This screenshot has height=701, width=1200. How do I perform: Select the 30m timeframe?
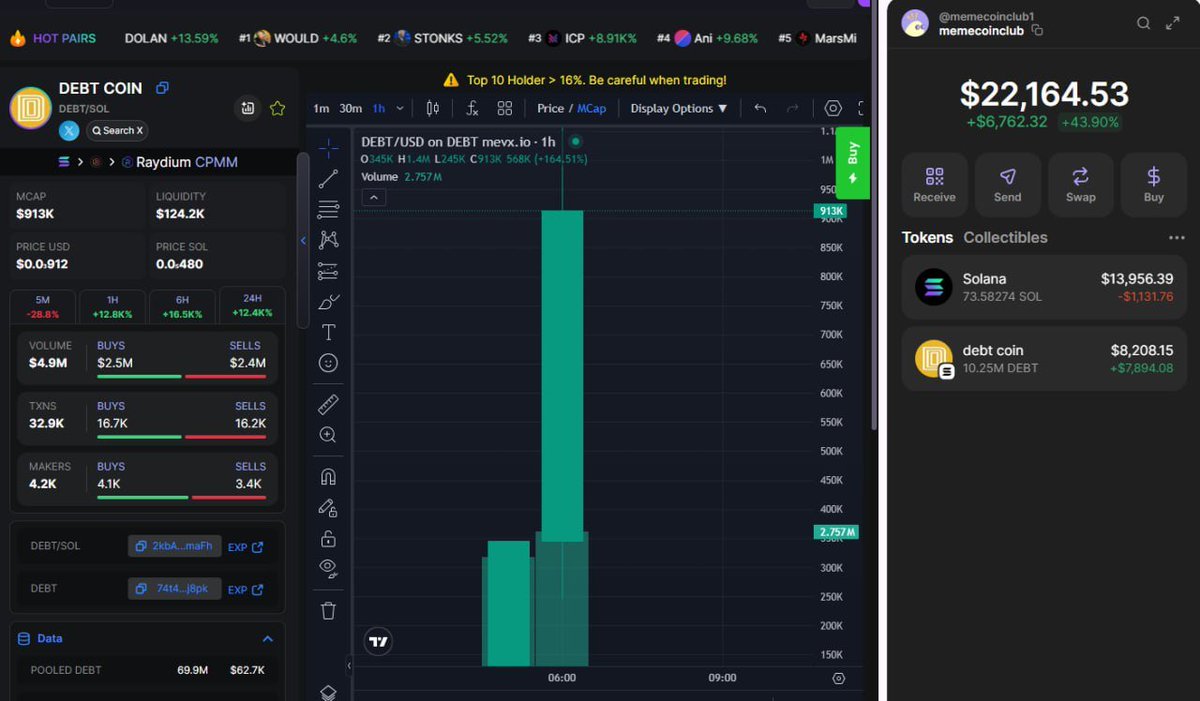coord(350,108)
